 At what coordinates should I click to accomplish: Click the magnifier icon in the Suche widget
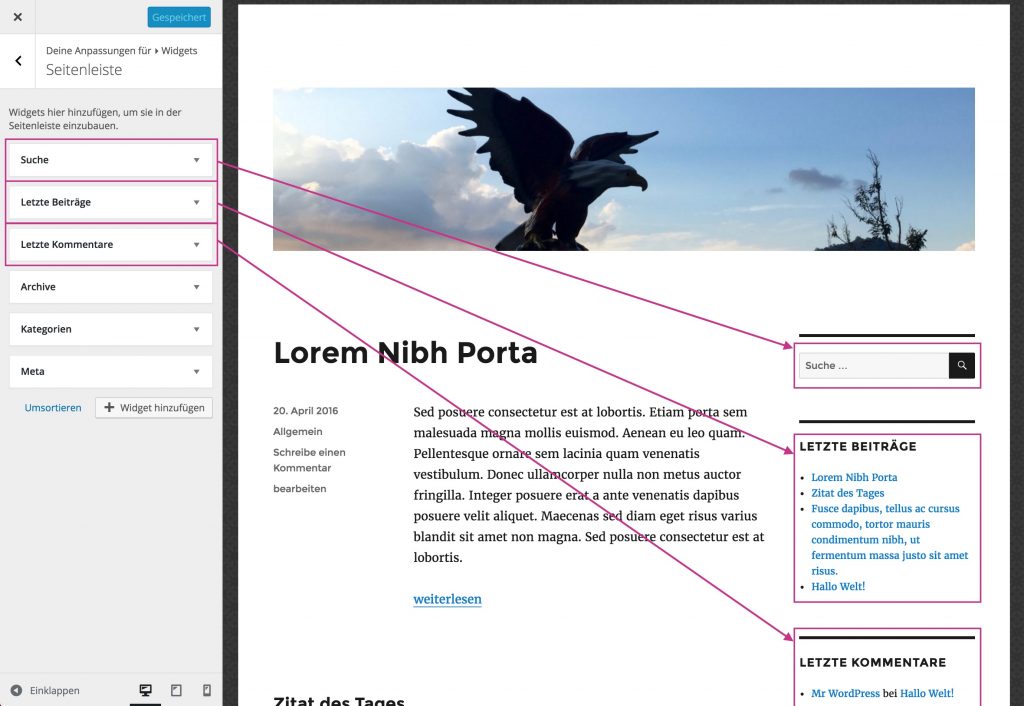click(x=961, y=366)
